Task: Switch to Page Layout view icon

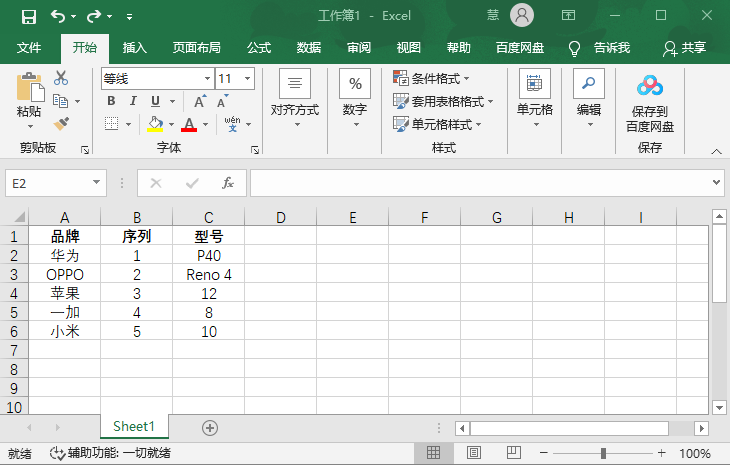Action: [x=474, y=453]
